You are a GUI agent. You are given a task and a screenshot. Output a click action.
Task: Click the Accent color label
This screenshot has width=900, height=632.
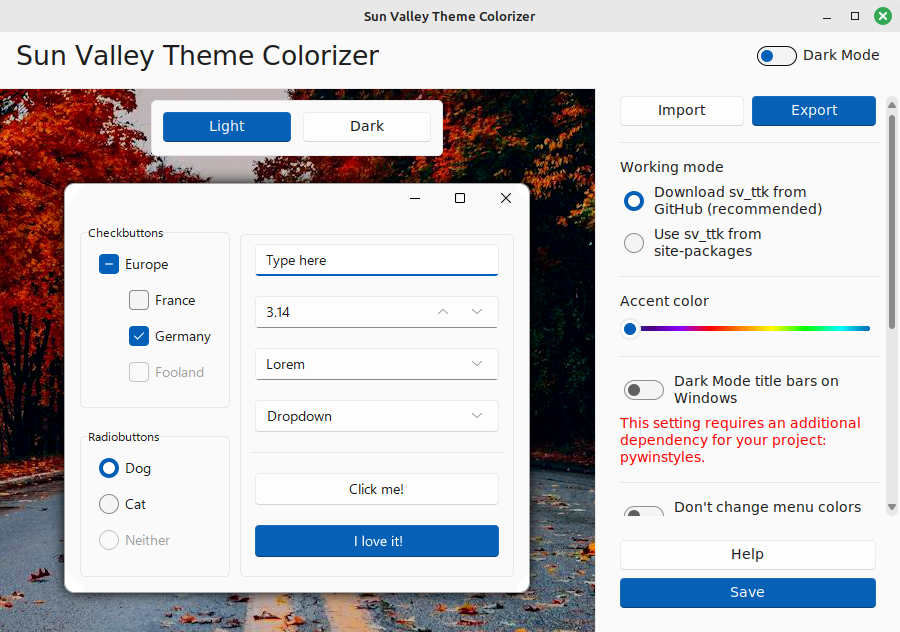point(664,301)
